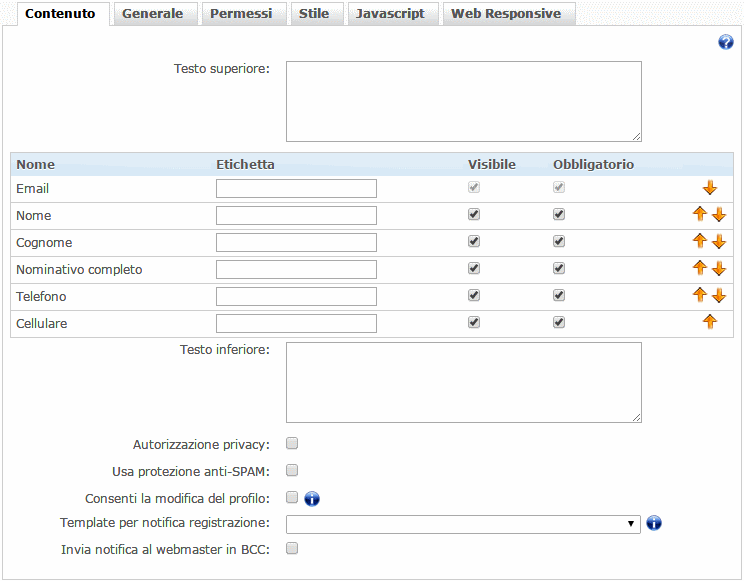
Task: Click the Testo inferiore resize handle
Action: 636,418
